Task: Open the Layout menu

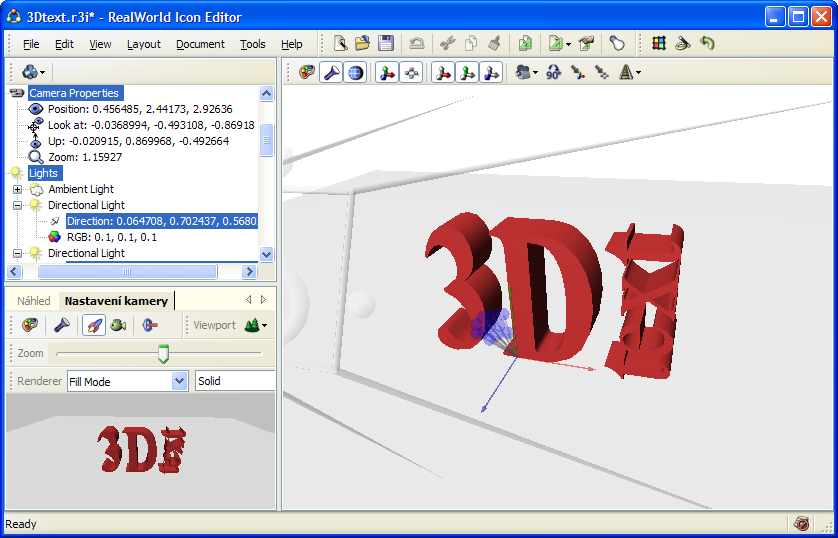Action: pos(144,44)
